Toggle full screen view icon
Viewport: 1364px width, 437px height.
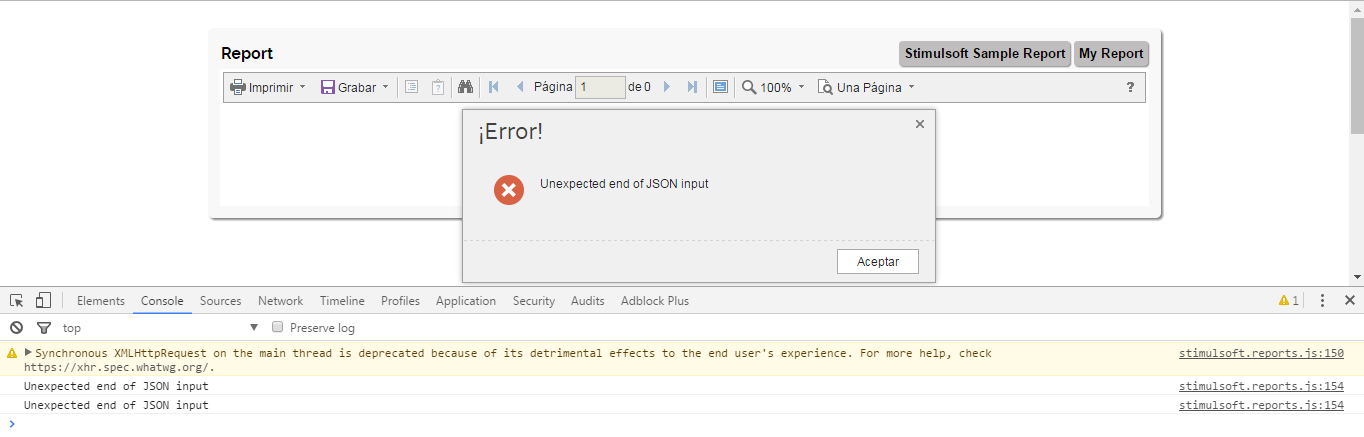click(x=720, y=87)
